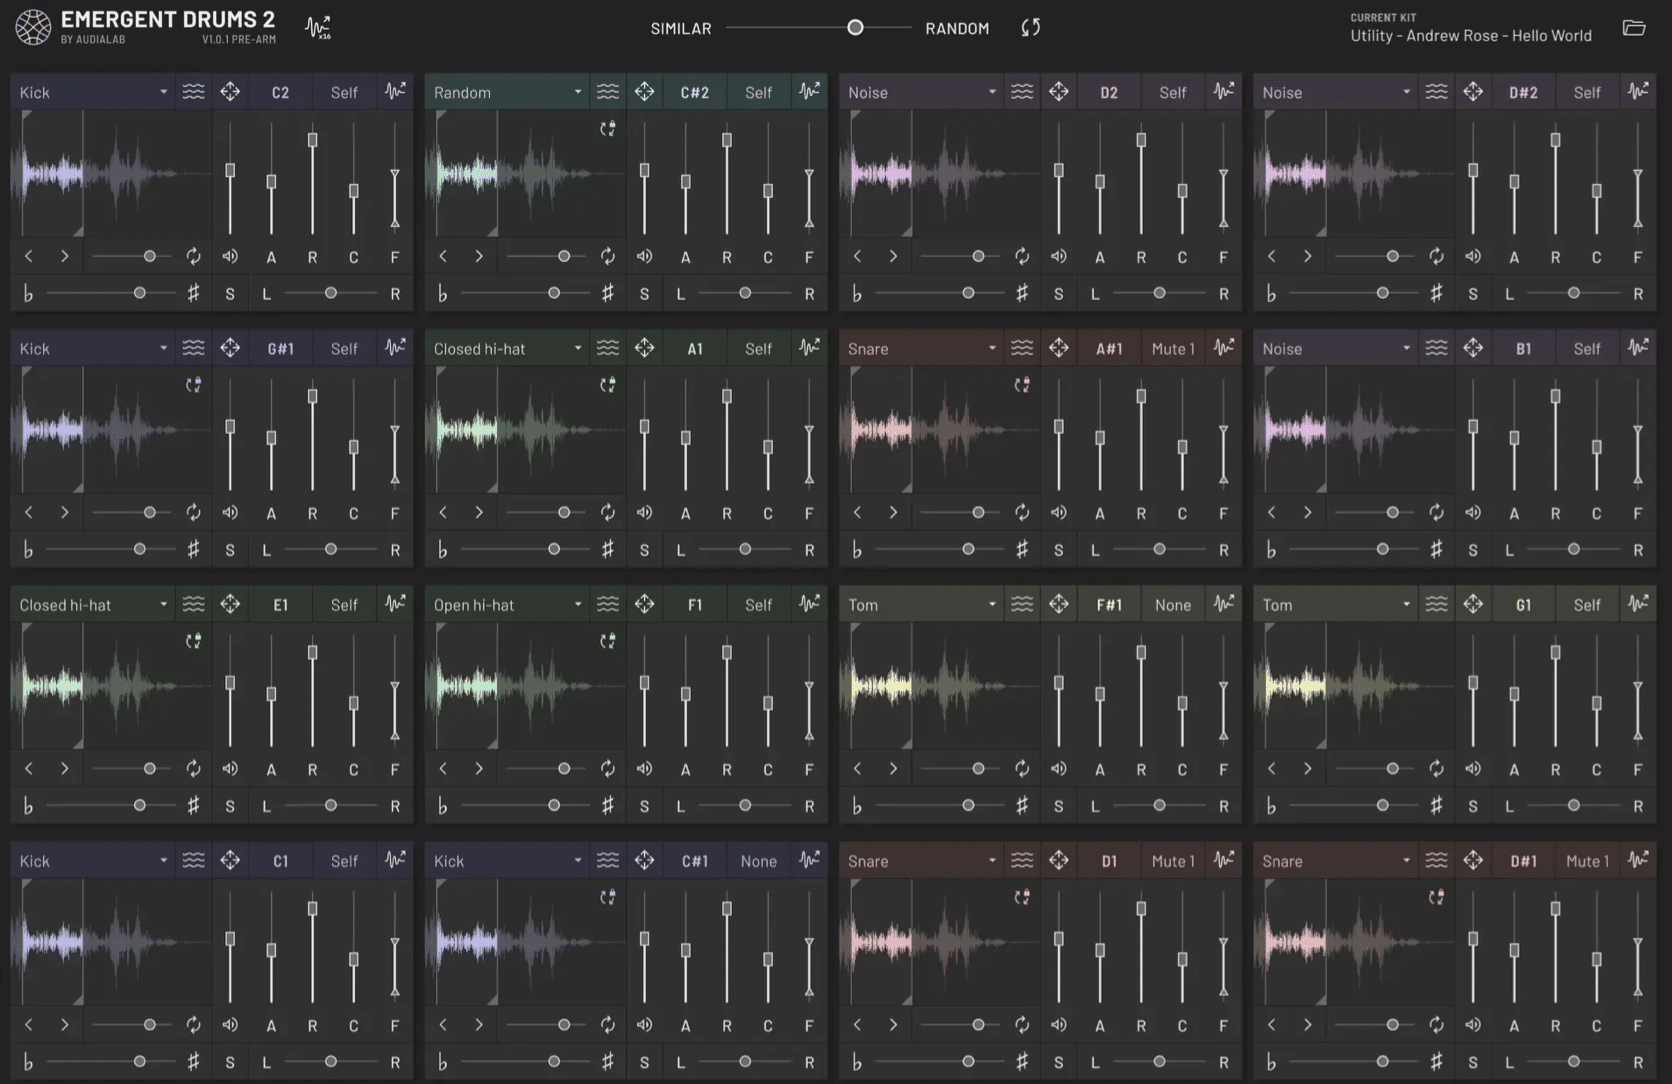This screenshot has height=1084, width=1672.
Task: Click the regenerate-all arrows beside RANDOM
Action: [1031, 27]
